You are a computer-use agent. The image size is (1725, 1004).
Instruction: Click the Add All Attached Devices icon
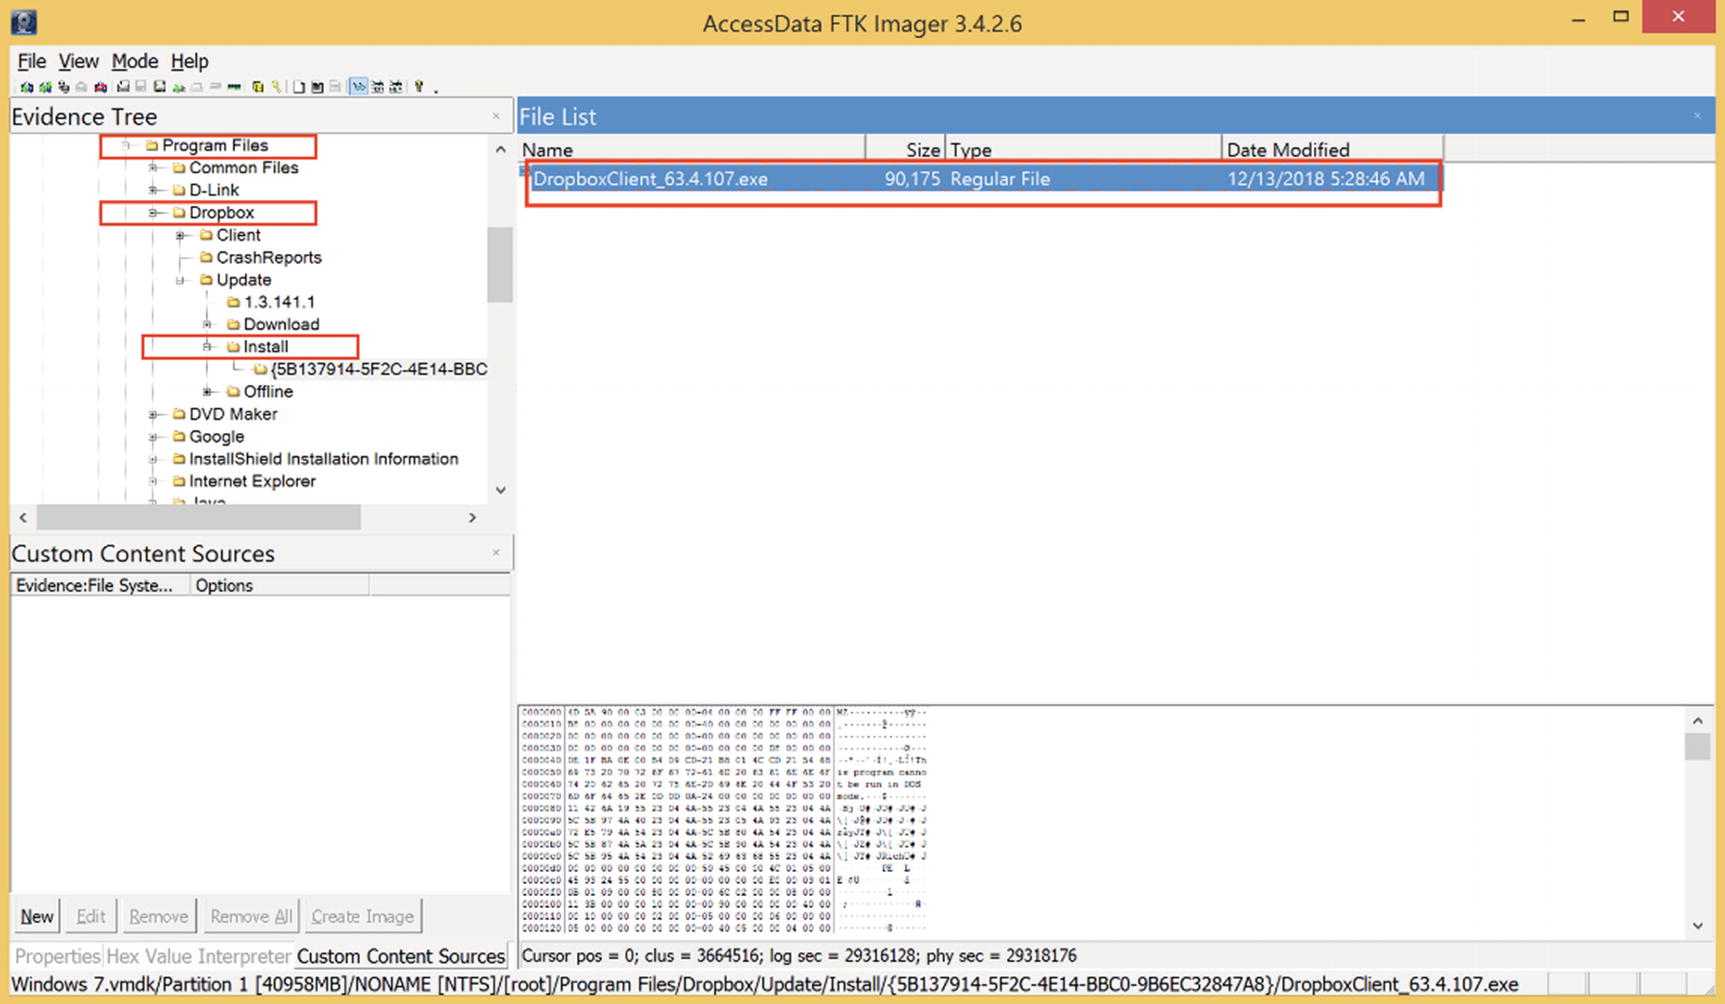pos(45,87)
